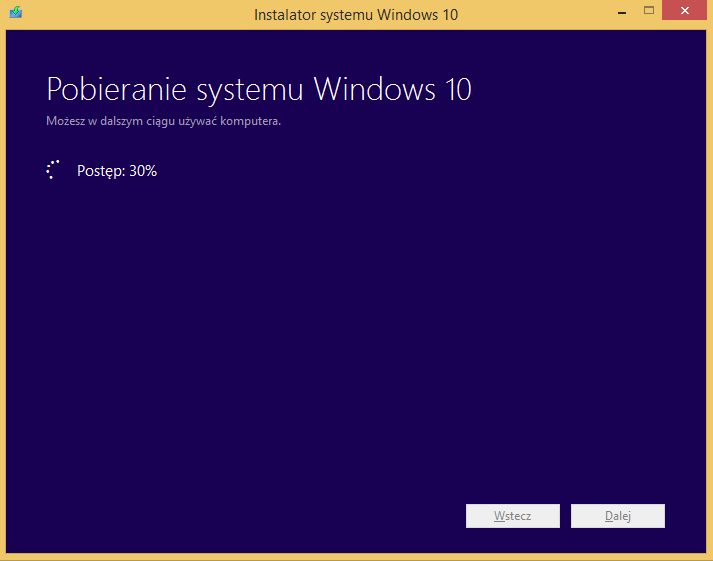713x561 pixels.
Task: Click 'Windows 10' in the large heading
Action: pyautogui.click(x=392, y=90)
